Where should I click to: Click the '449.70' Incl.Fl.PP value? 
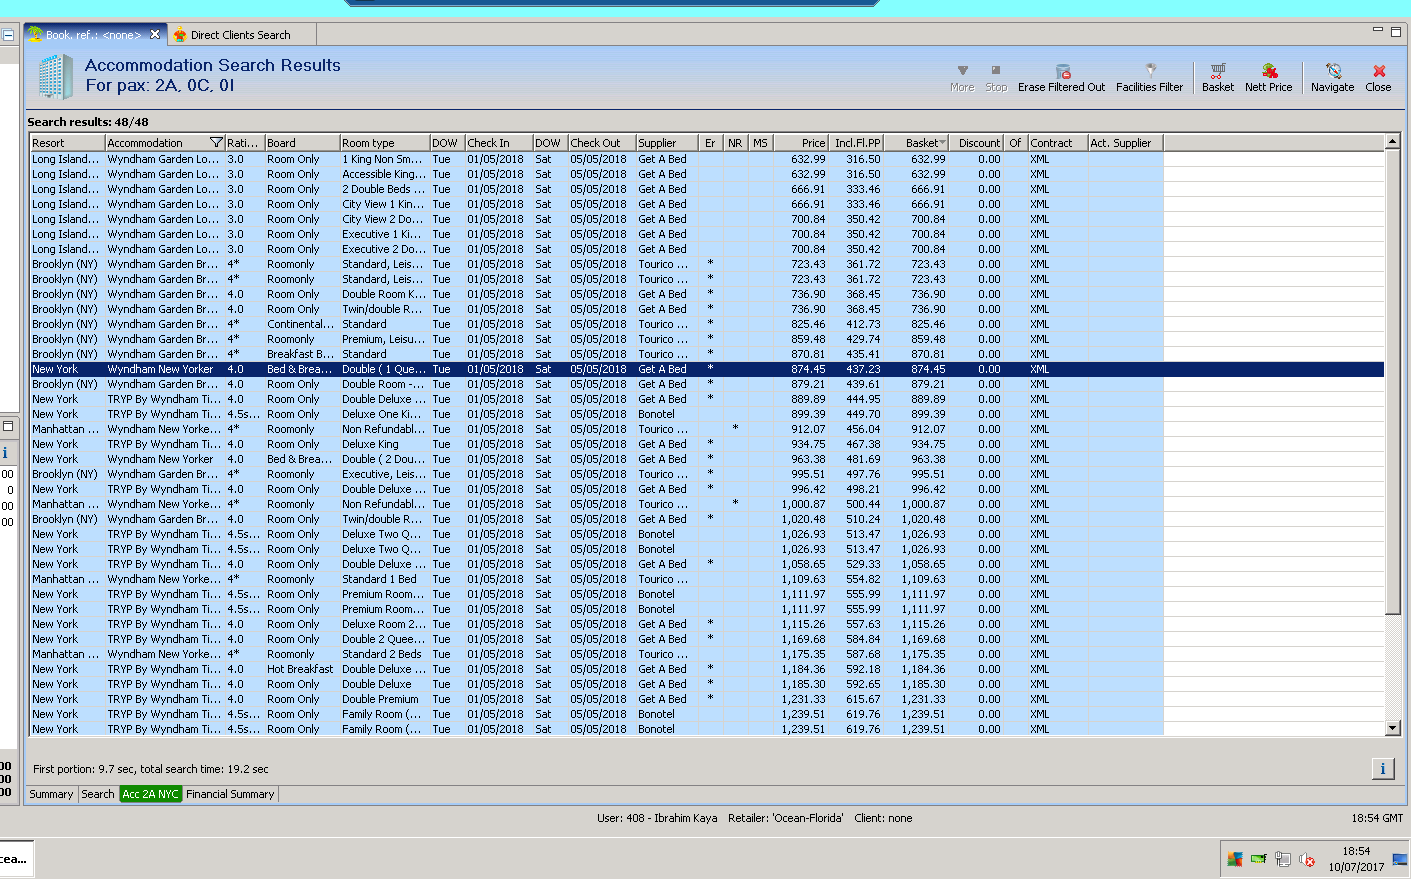pos(863,414)
